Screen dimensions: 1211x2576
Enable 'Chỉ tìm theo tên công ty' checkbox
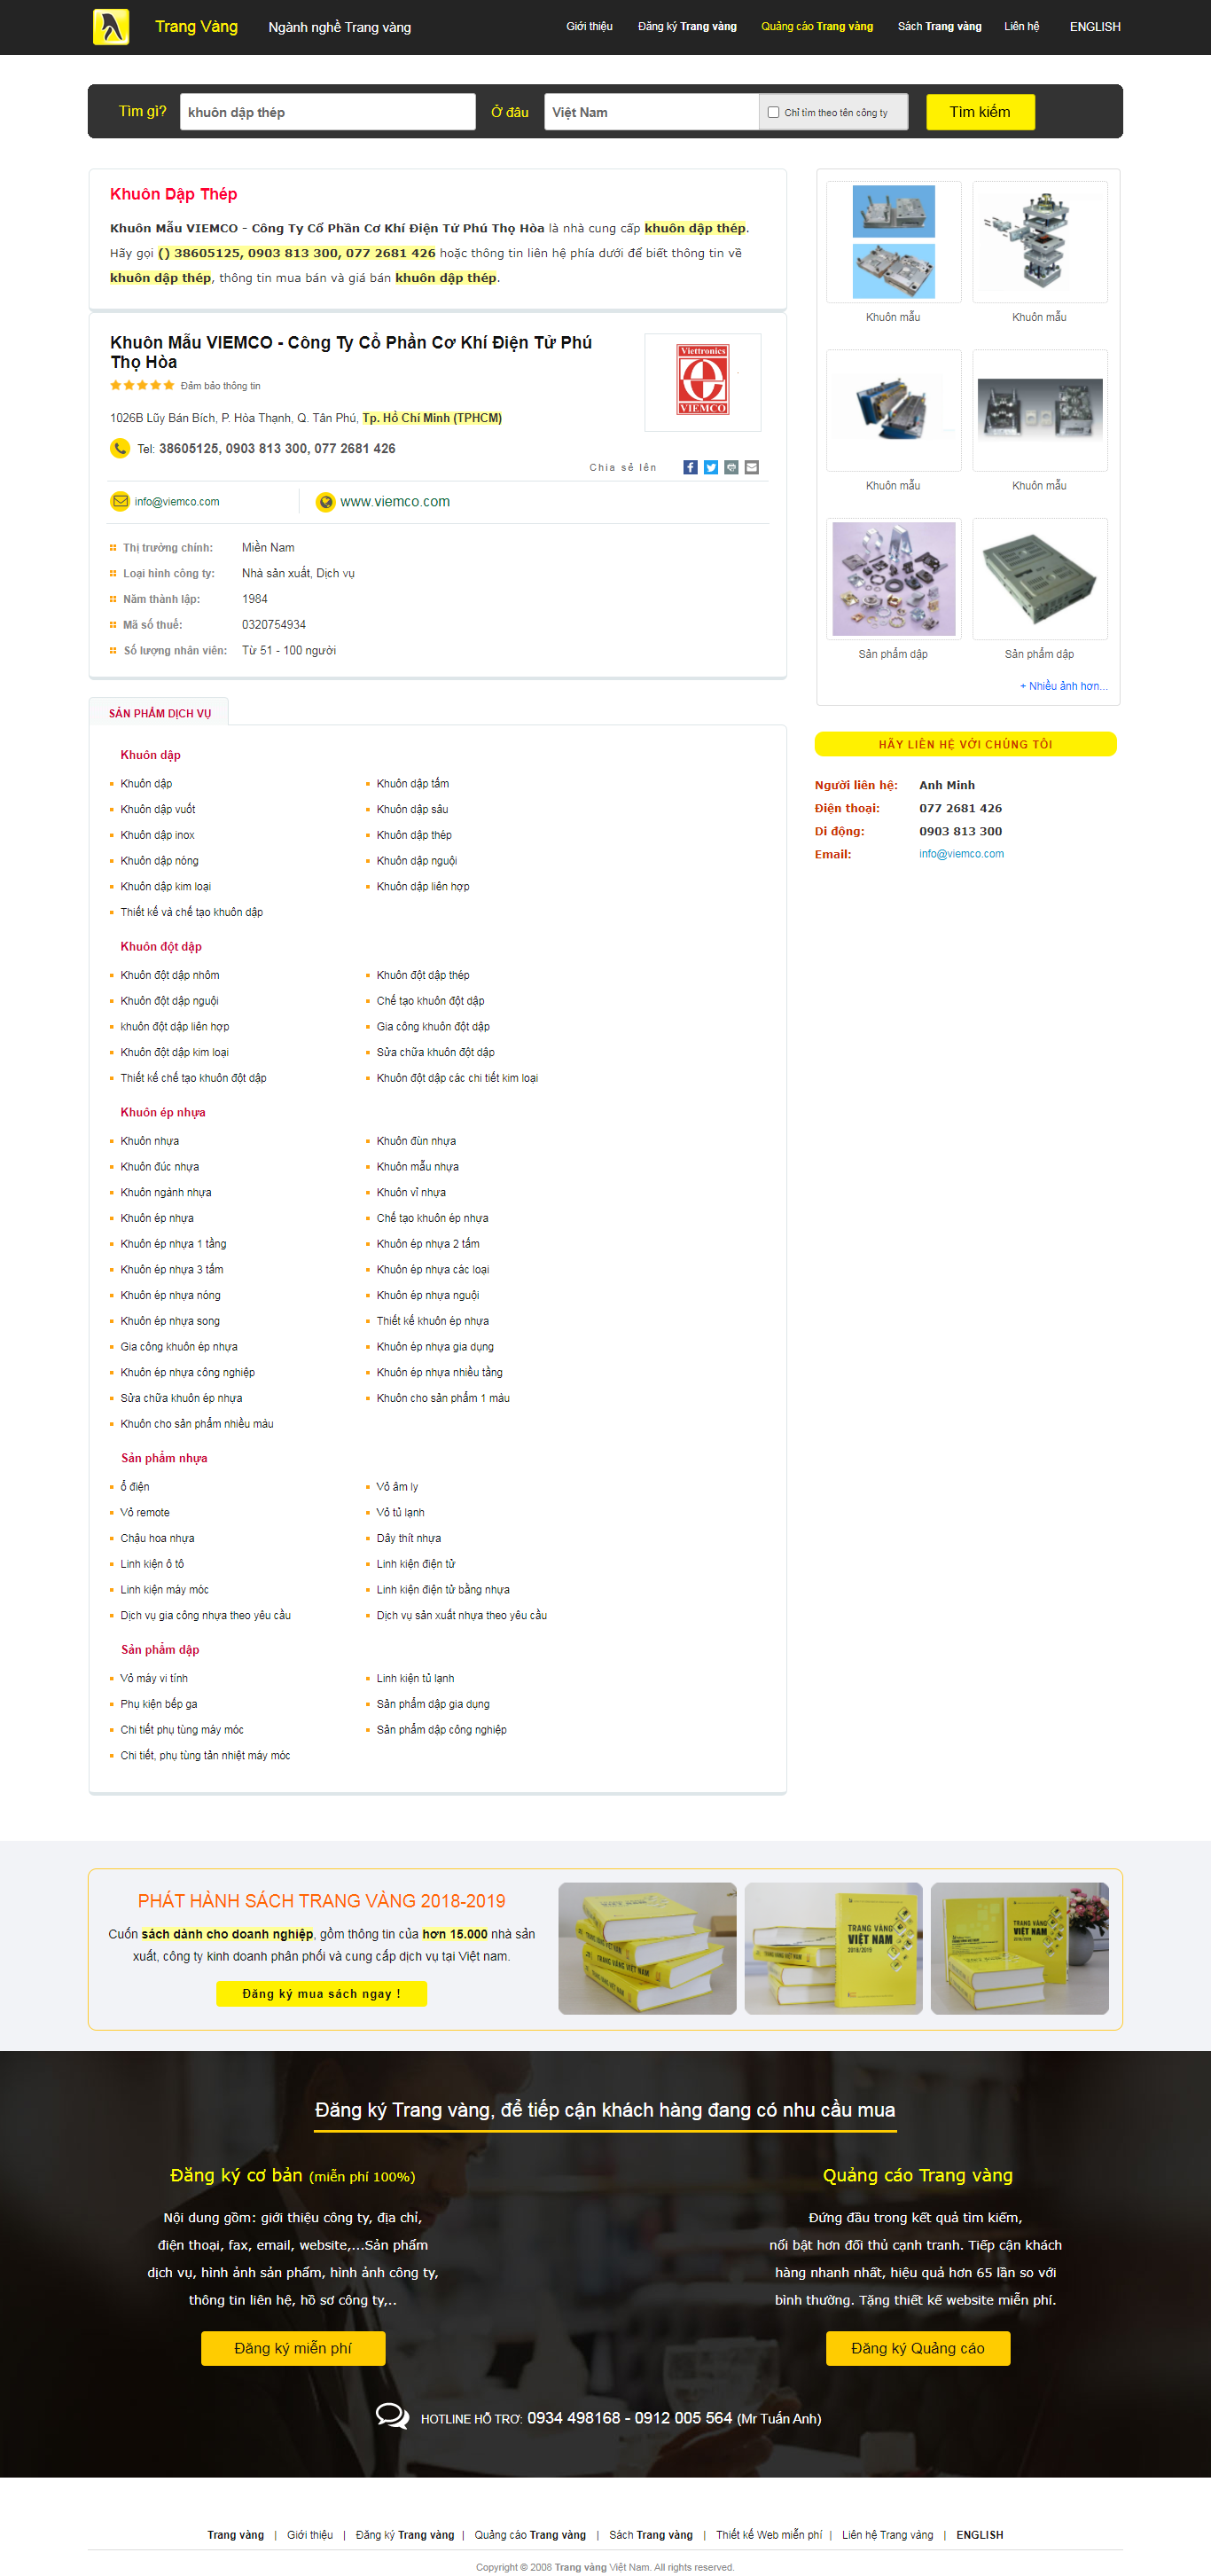click(x=773, y=112)
